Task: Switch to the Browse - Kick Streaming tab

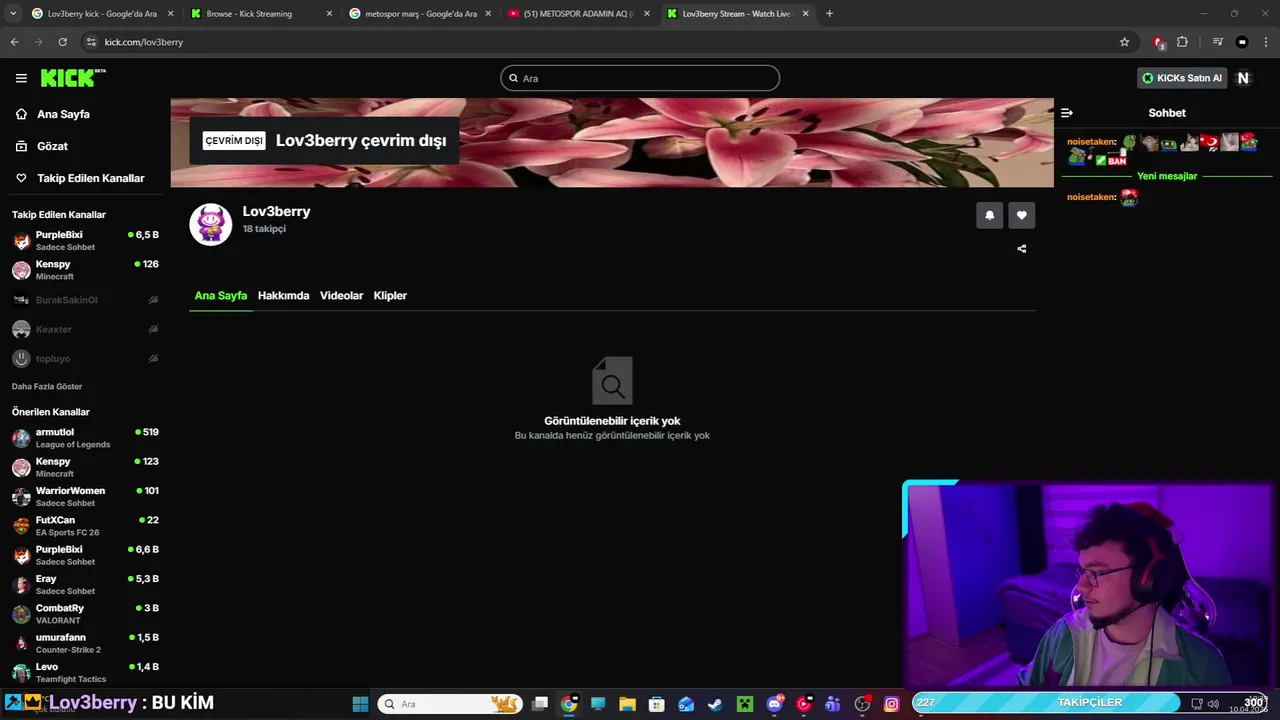Action: pos(262,14)
